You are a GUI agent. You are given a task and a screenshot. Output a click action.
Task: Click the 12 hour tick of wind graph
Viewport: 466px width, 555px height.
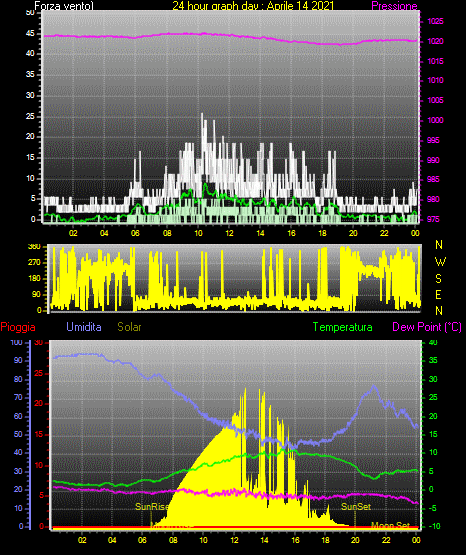coord(229,233)
